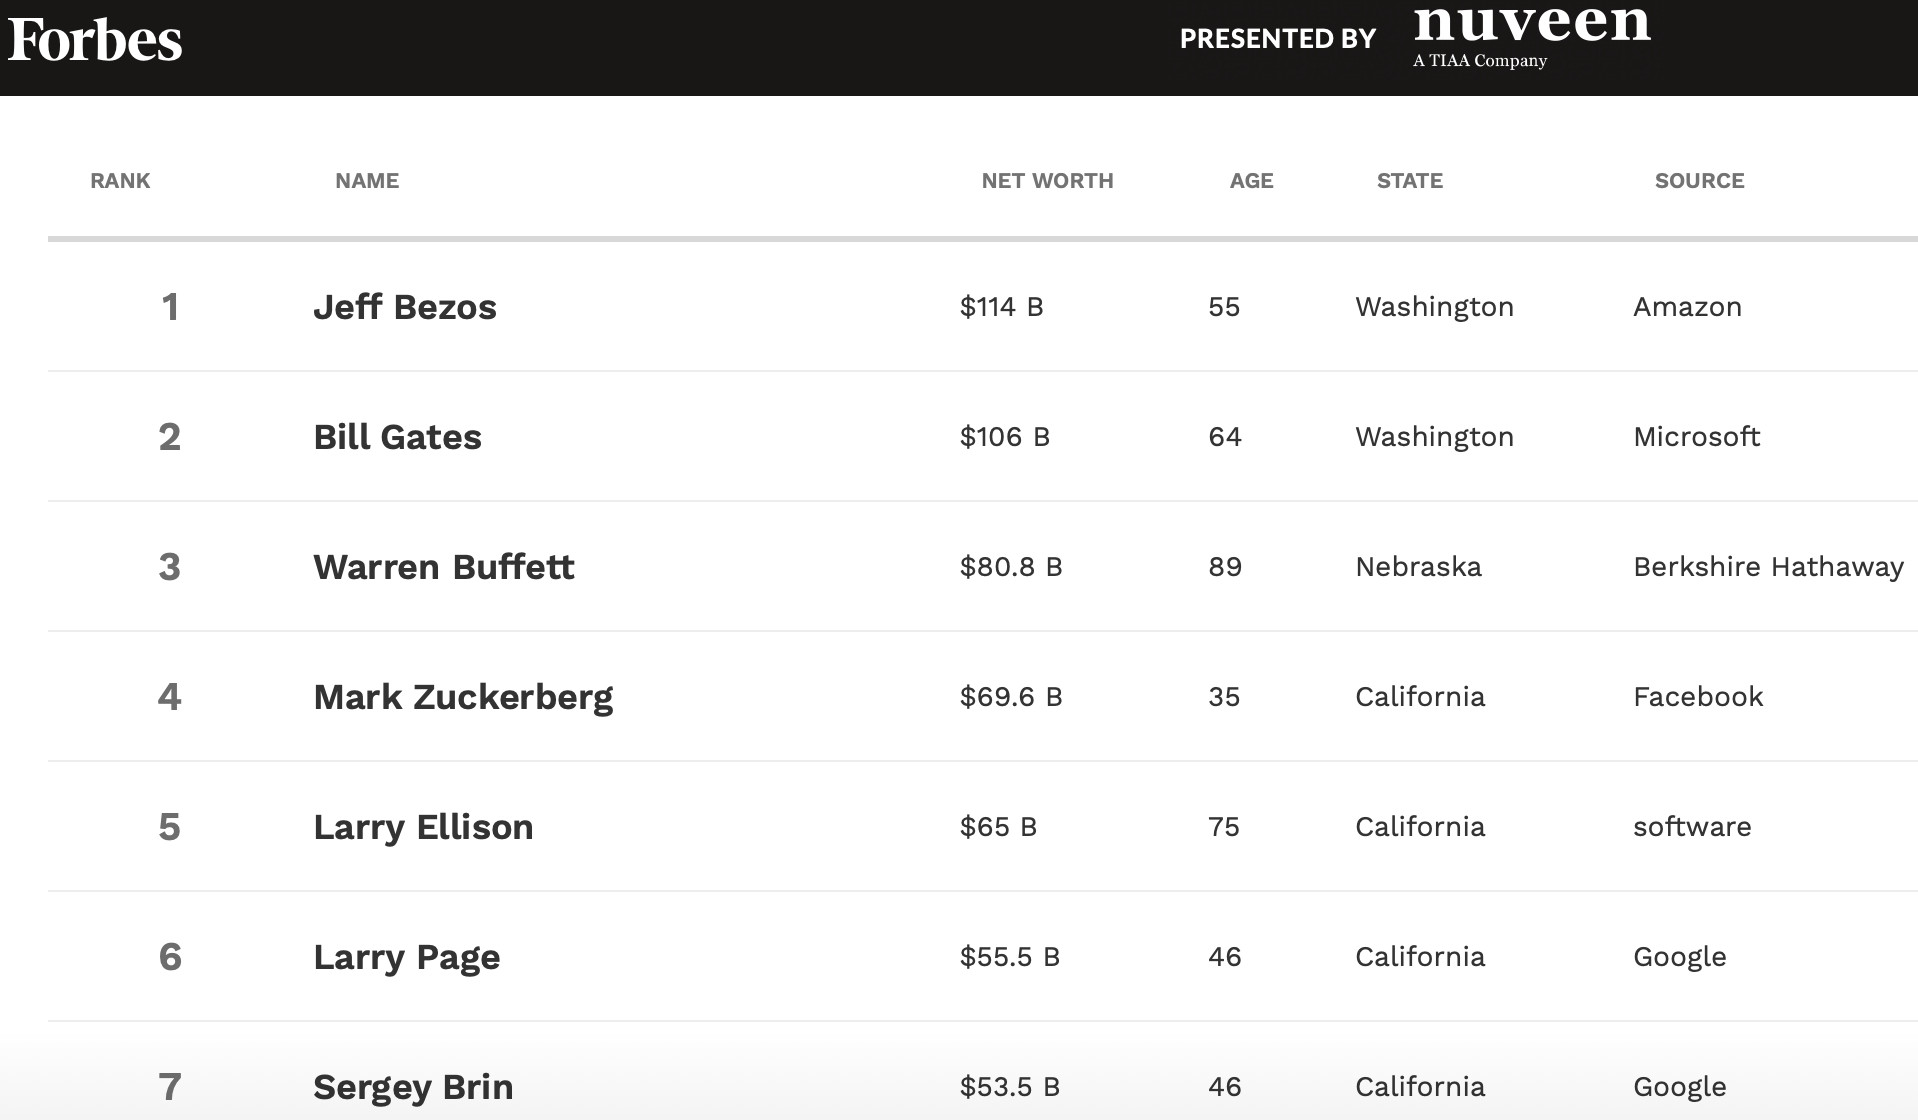Select Sergey Brin's name
Image resolution: width=1918 pixels, height=1120 pixels.
[x=413, y=1087]
